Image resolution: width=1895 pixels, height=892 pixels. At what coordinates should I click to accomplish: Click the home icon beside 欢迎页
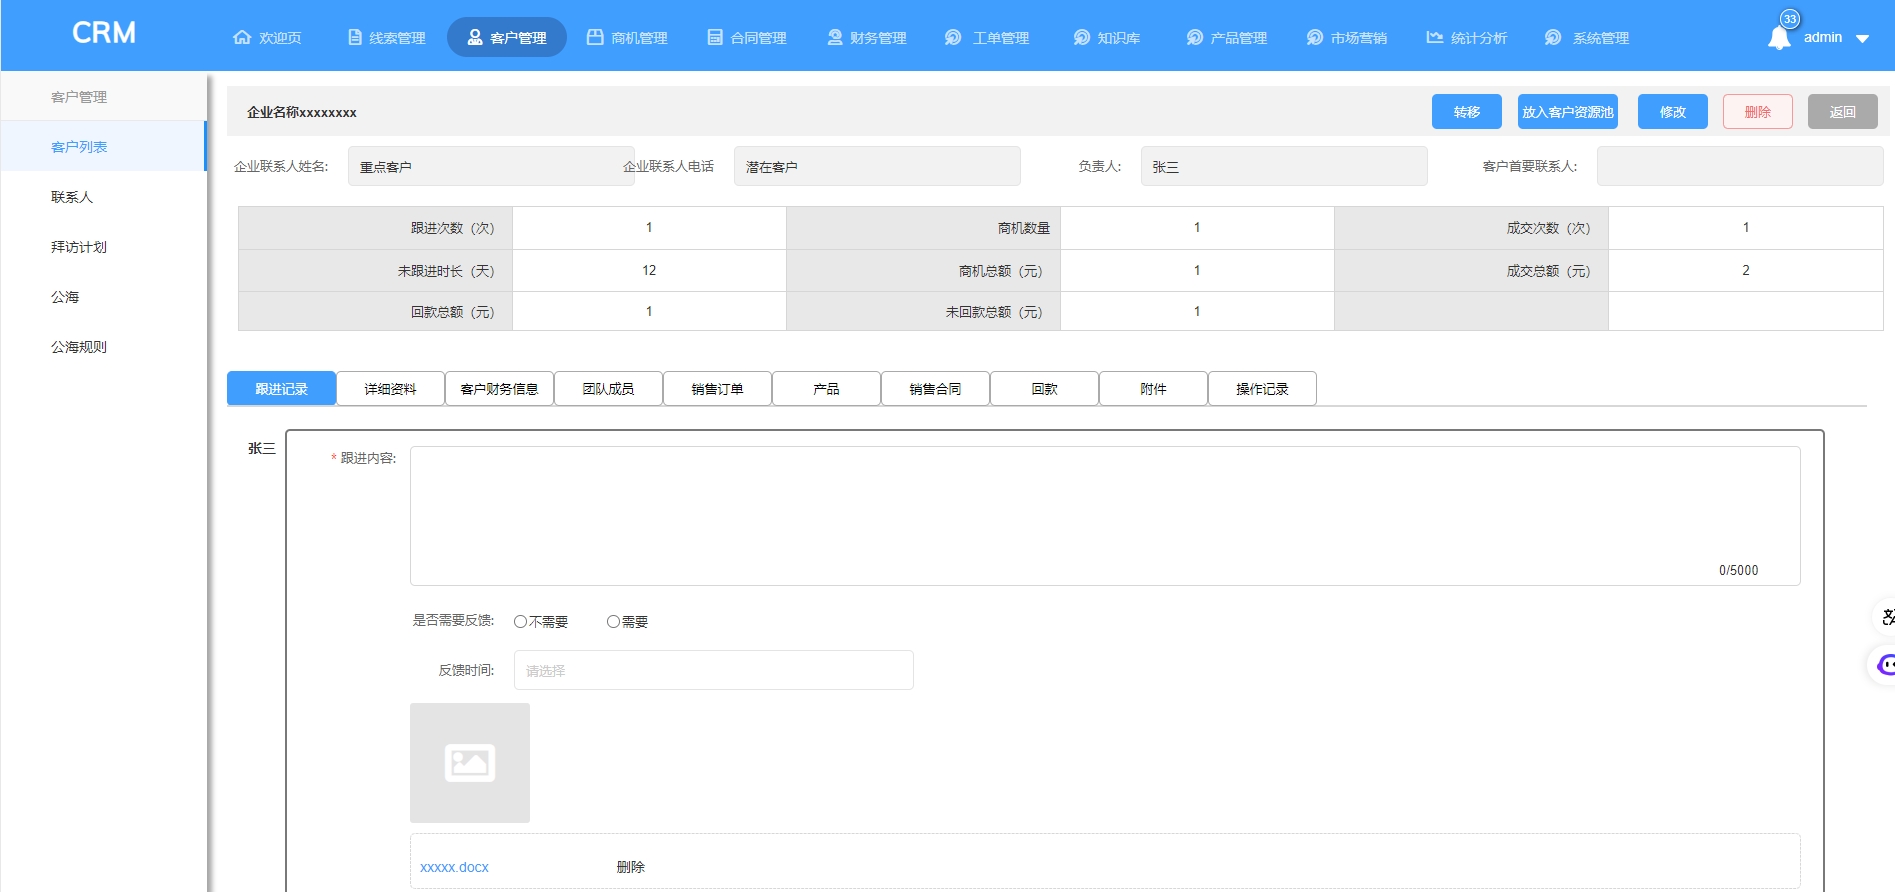coord(242,37)
